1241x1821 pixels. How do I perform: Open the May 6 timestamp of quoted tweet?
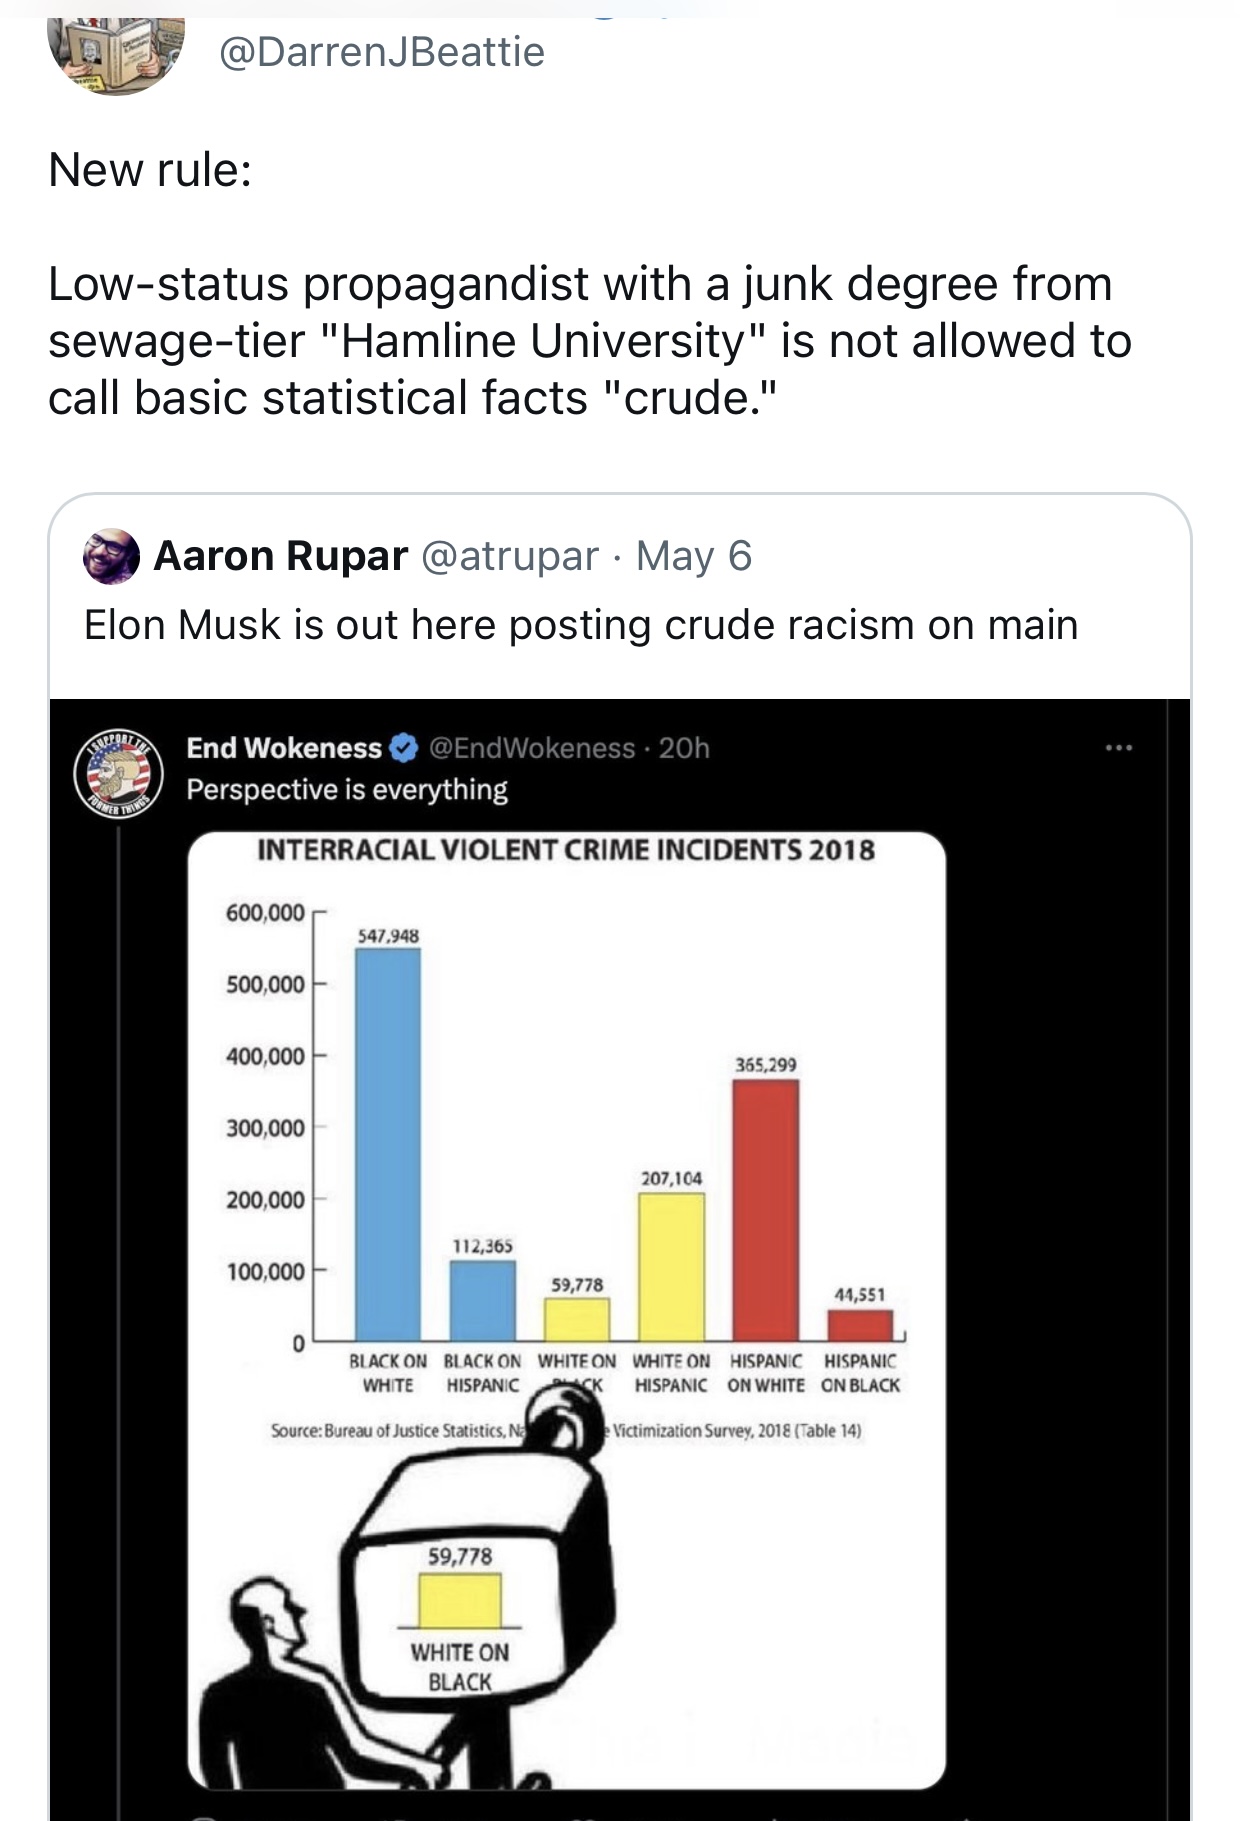click(694, 556)
